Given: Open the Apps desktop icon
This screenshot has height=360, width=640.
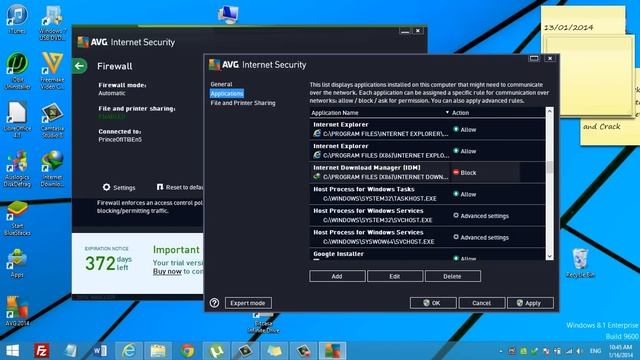Looking at the screenshot, I should pos(17,263).
